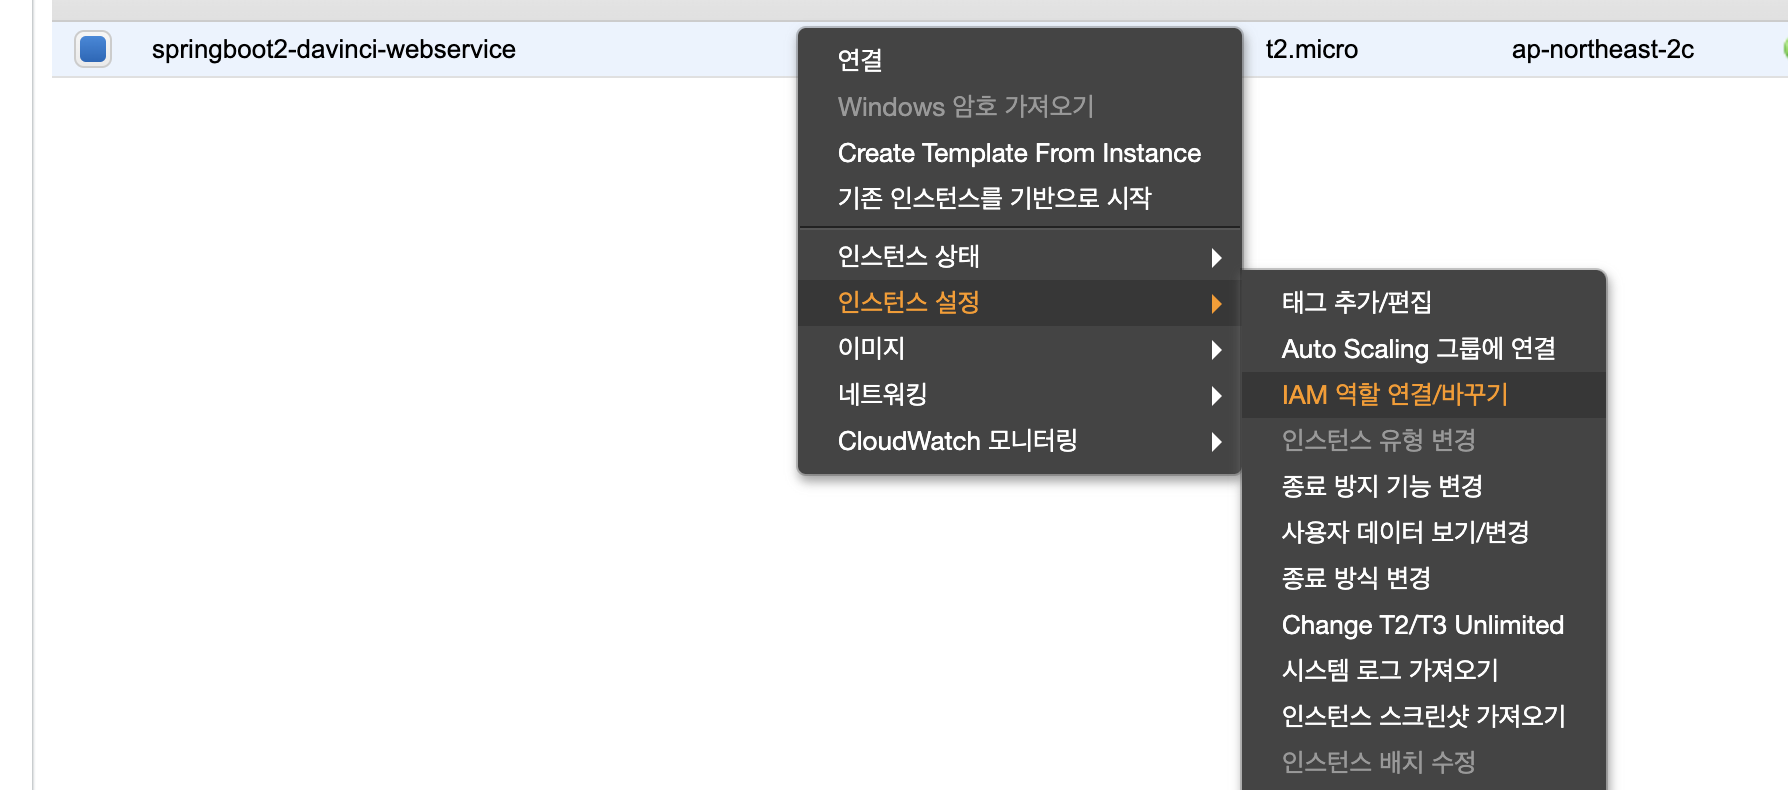
Task: Select 인스턴스 스크린샷 가져오기
Action: pos(1424,717)
